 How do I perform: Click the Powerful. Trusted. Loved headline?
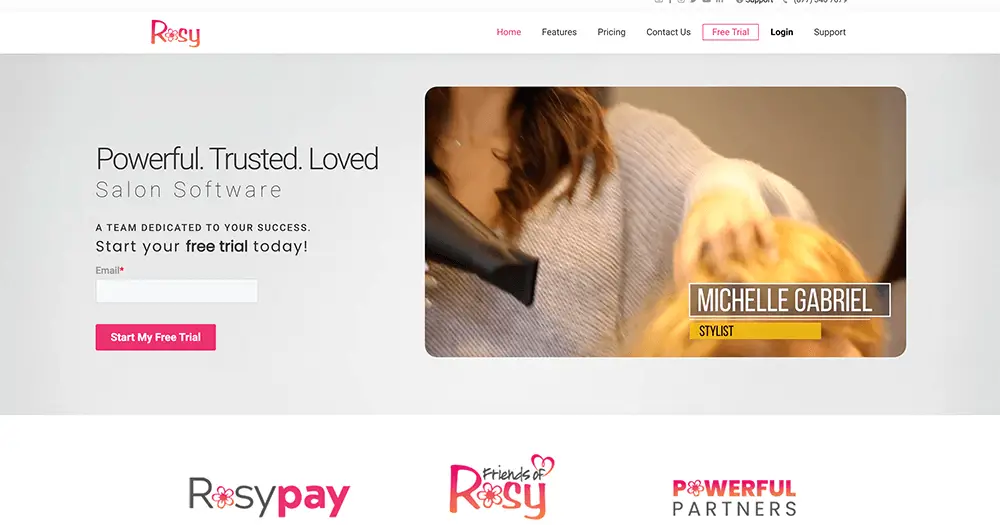click(237, 159)
